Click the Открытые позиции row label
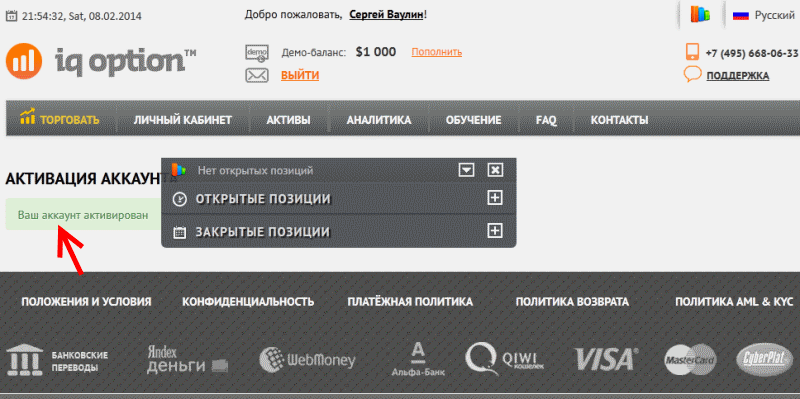Image resolution: width=800 pixels, height=399 pixels. [x=263, y=199]
